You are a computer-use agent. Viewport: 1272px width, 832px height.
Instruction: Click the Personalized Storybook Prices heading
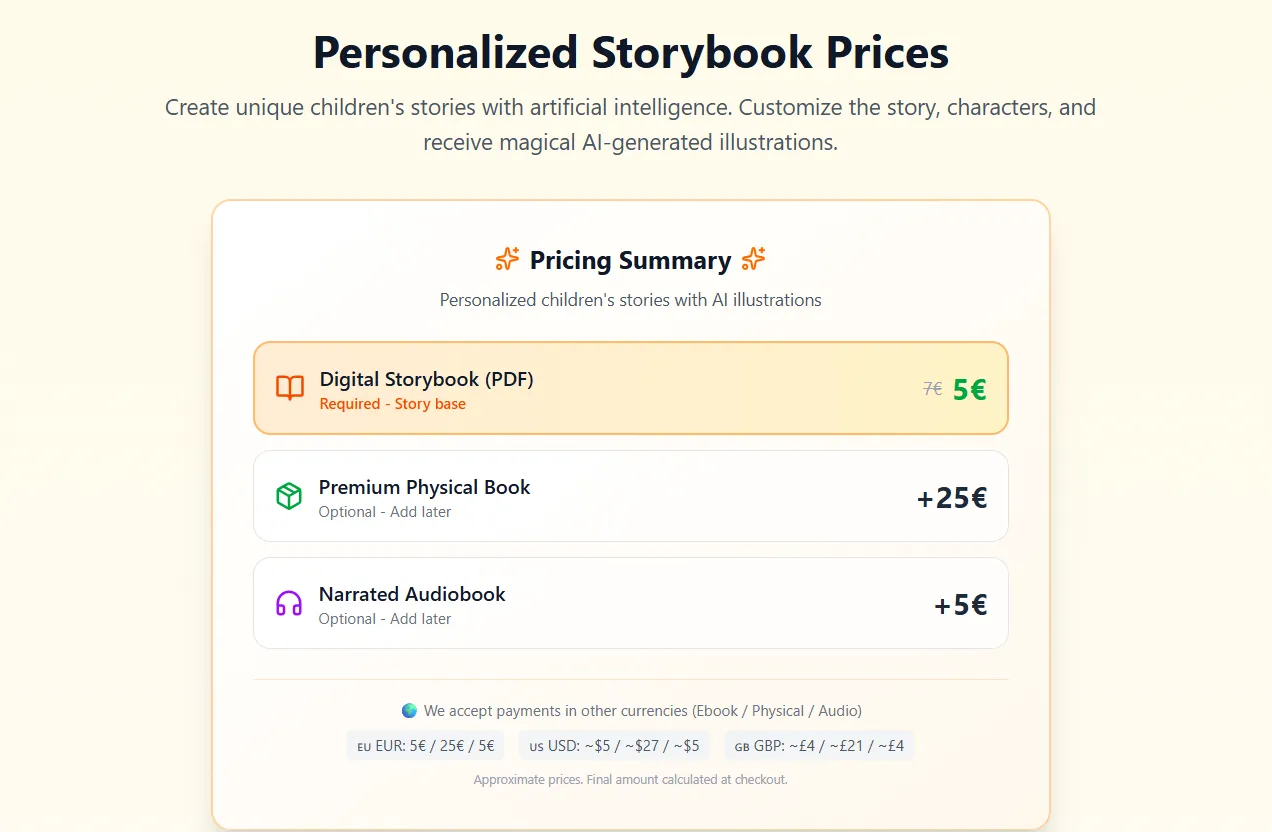click(x=630, y=52)
